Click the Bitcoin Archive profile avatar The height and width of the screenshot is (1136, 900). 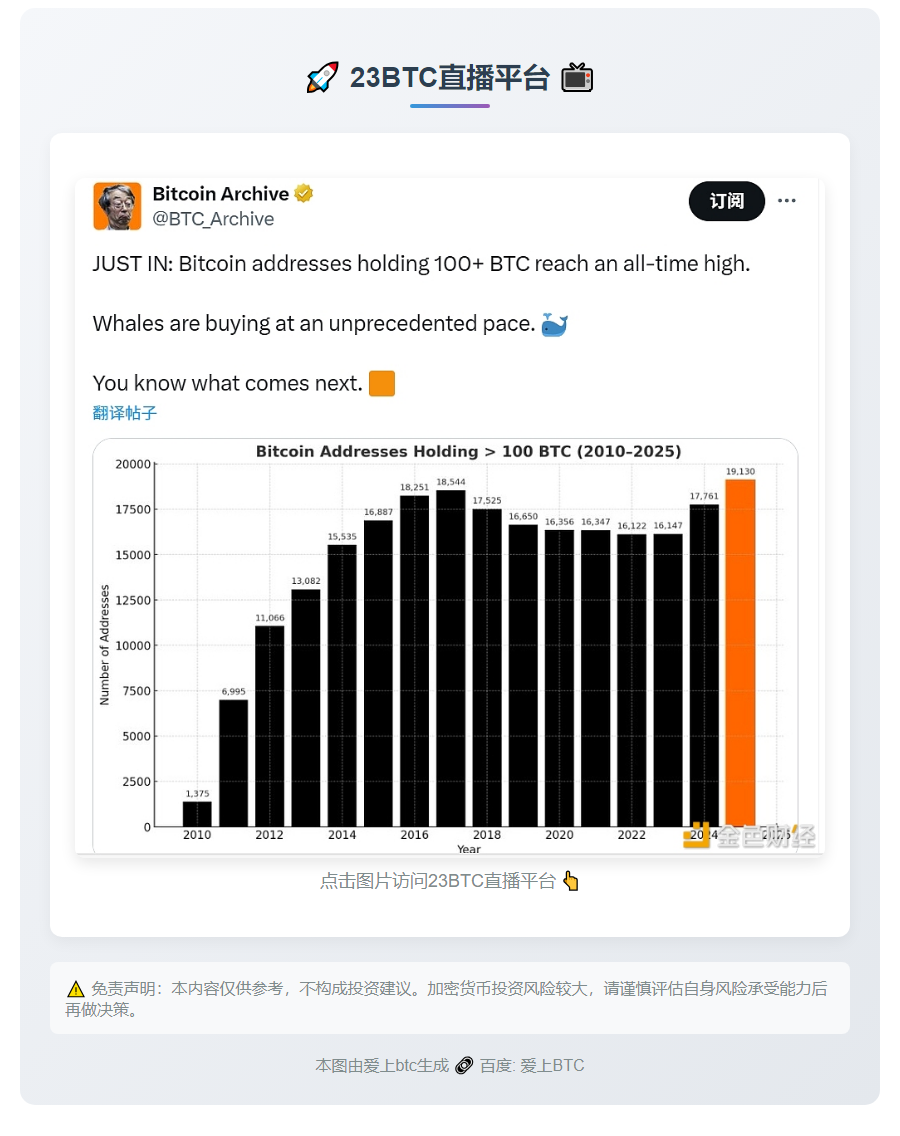[x=117, y=206]
